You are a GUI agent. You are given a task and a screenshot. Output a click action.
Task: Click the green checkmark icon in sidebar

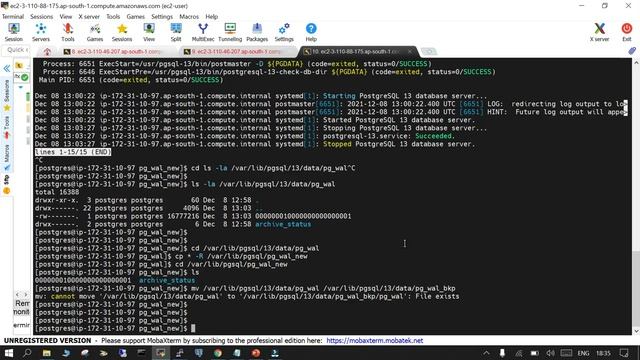click(25, 77)
